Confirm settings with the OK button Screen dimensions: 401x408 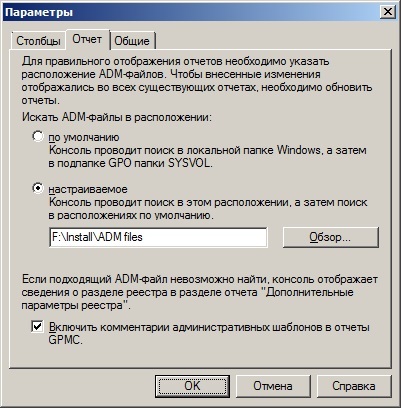pos(192,386)
